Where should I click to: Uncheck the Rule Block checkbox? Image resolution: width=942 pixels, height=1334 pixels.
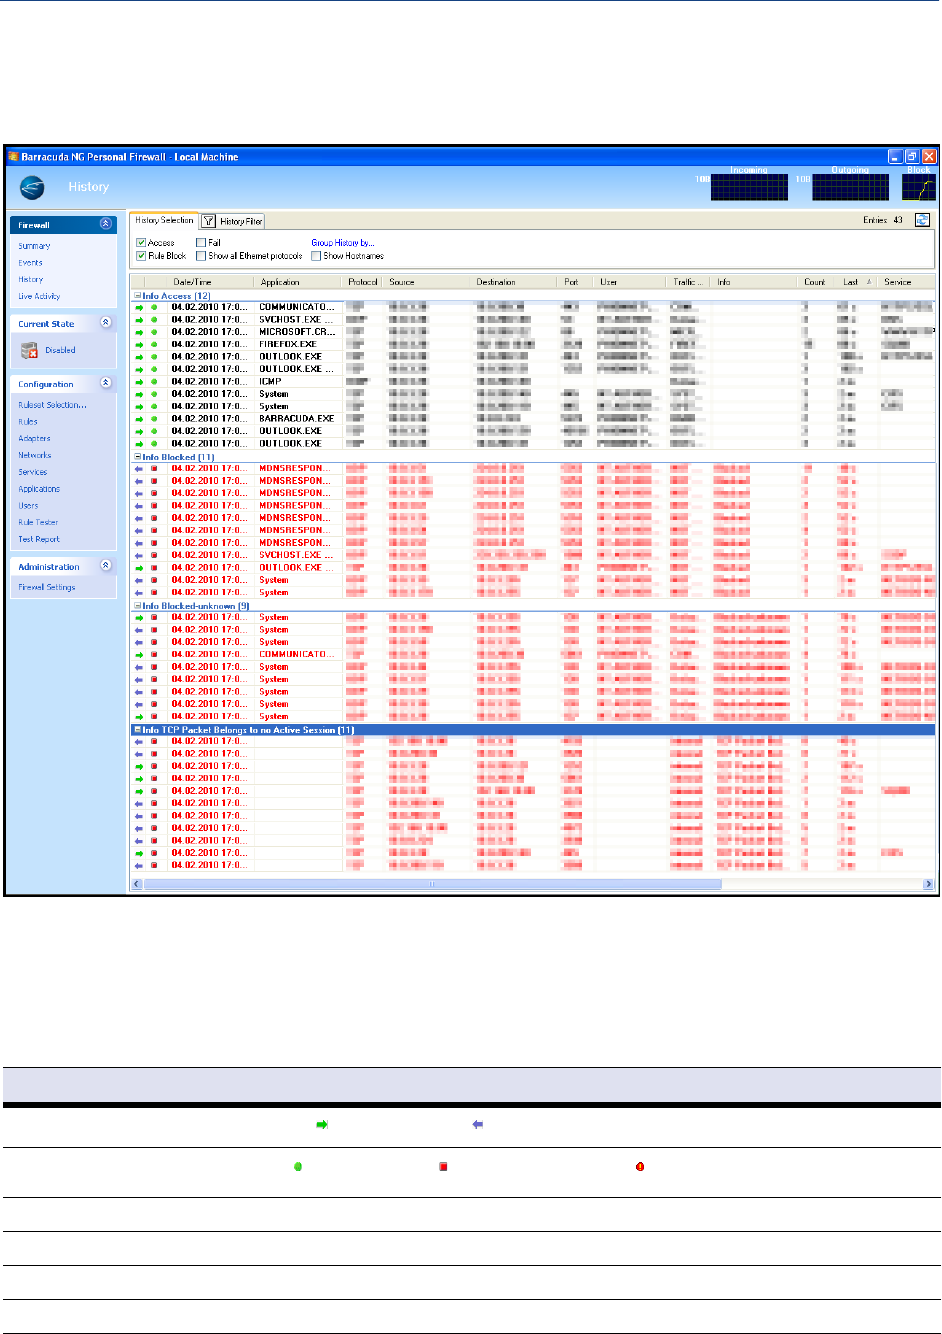click(141, 256)
